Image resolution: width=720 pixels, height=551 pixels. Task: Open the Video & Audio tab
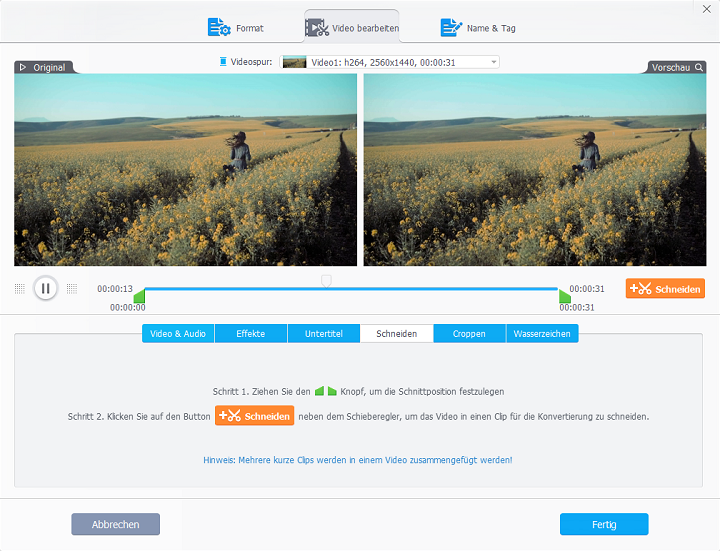tap(178, 334)
